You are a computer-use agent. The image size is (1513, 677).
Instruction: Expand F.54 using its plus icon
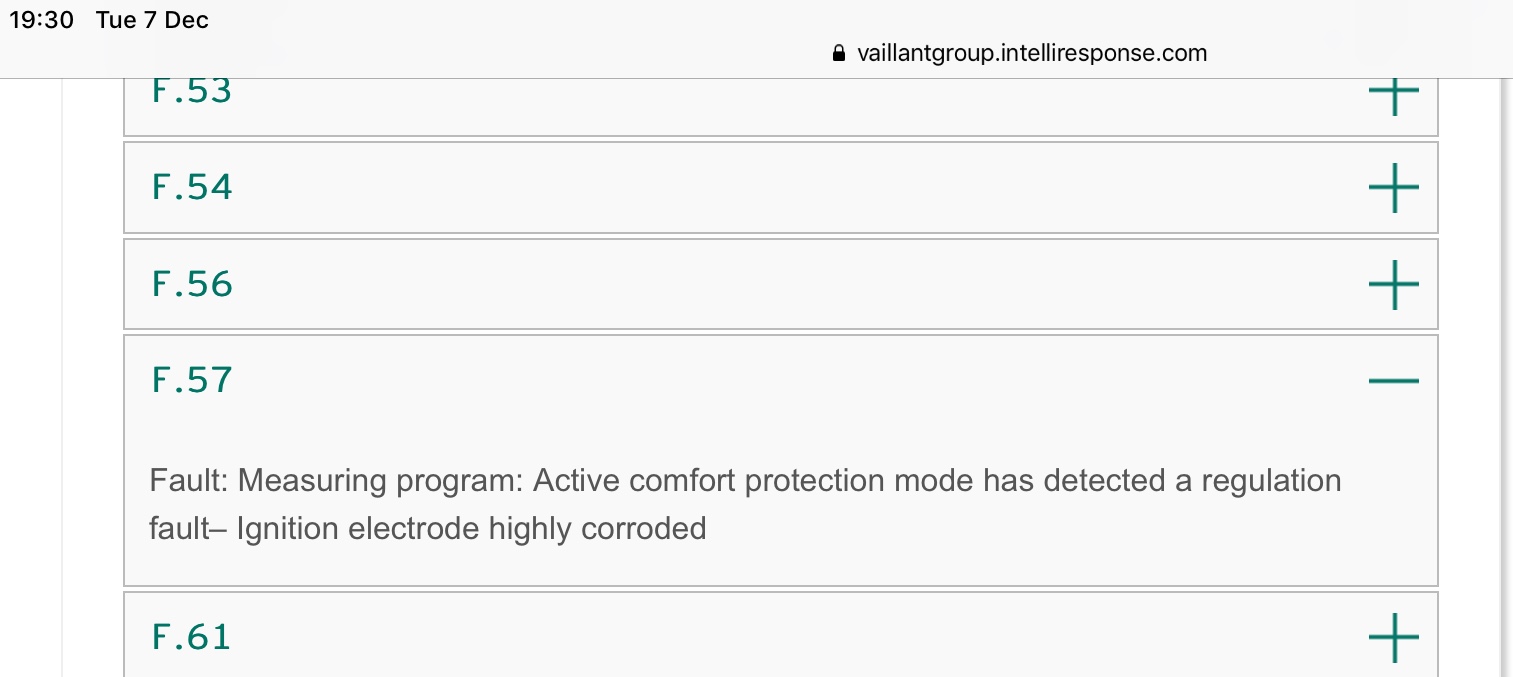(1393, 187)
